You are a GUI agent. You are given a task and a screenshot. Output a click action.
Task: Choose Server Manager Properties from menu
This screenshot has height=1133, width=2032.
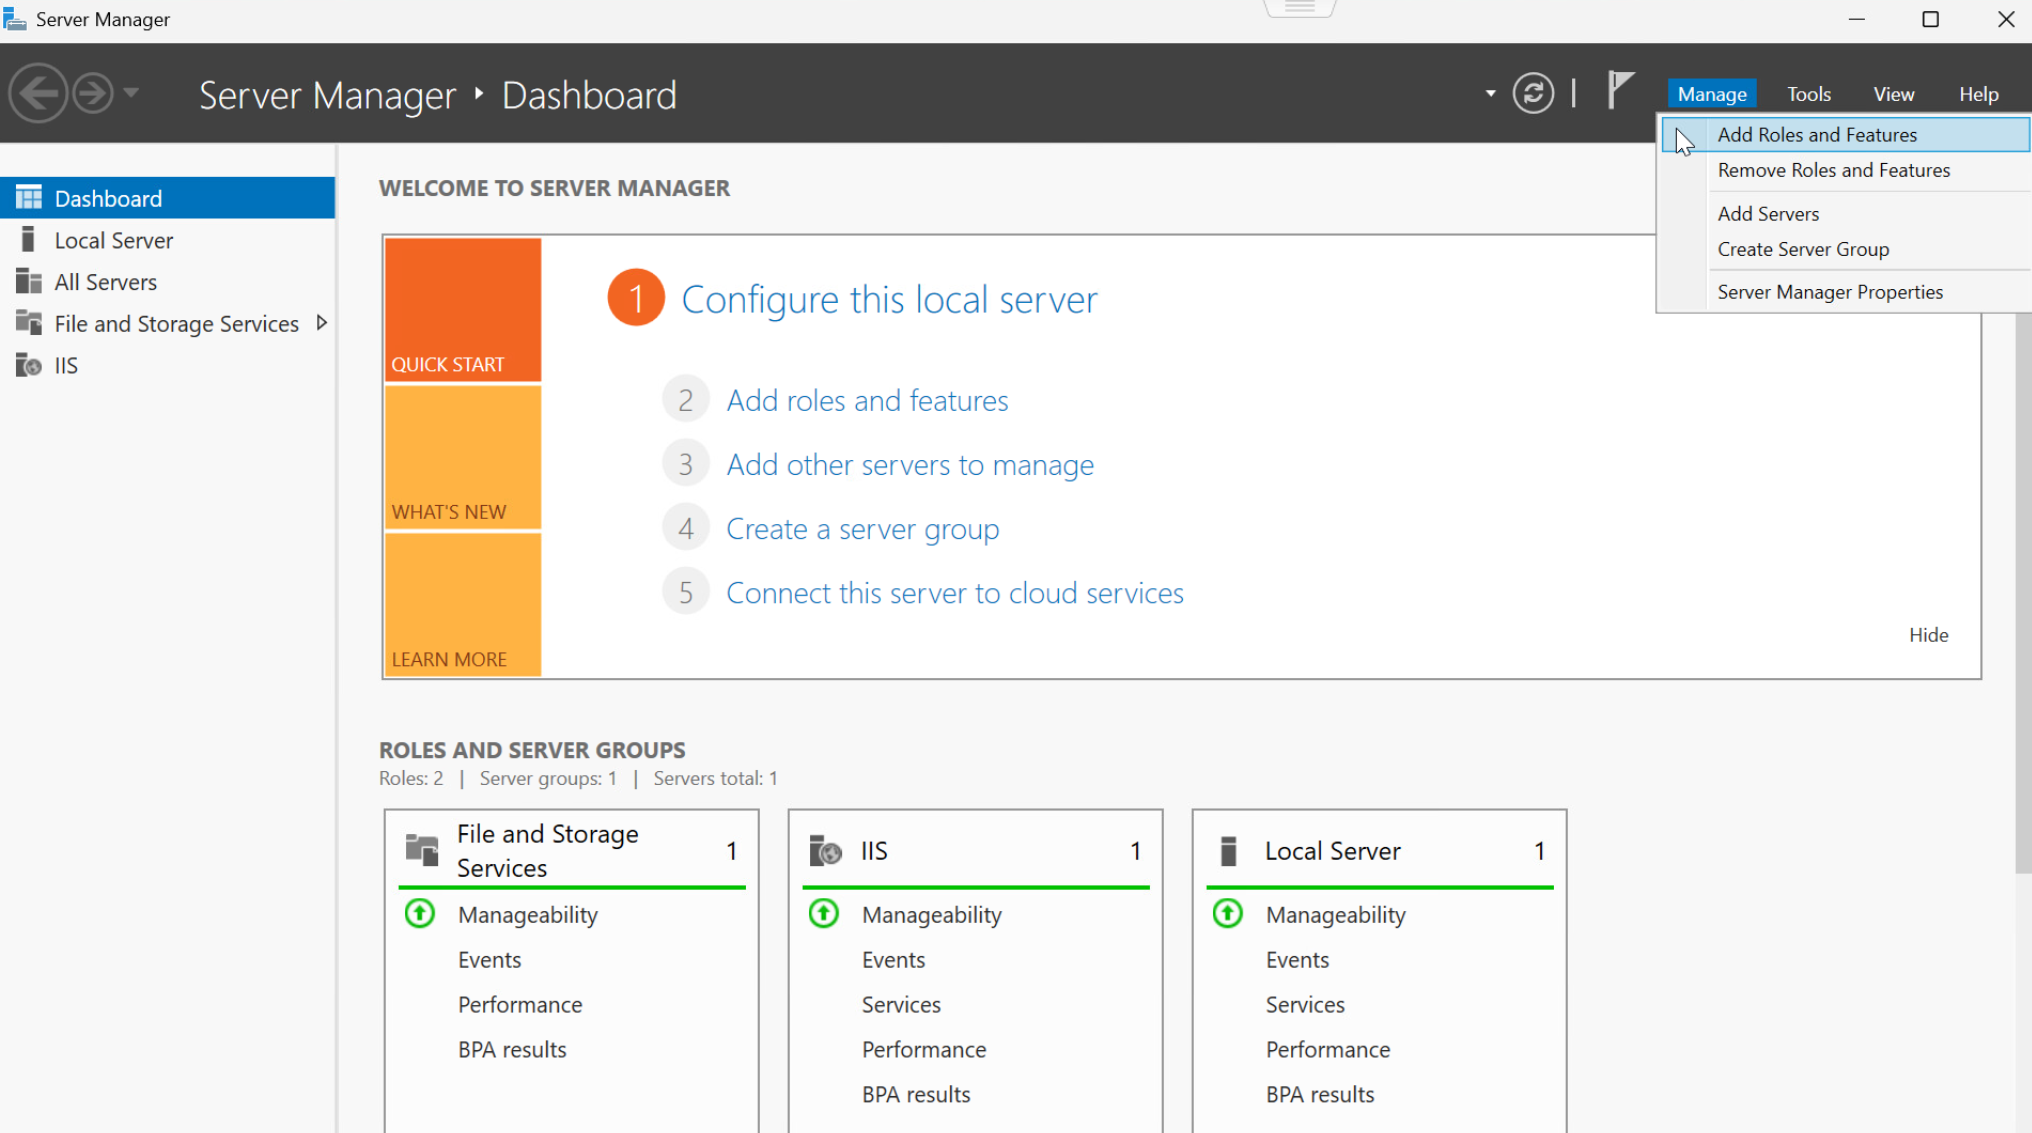point(1829,292)
